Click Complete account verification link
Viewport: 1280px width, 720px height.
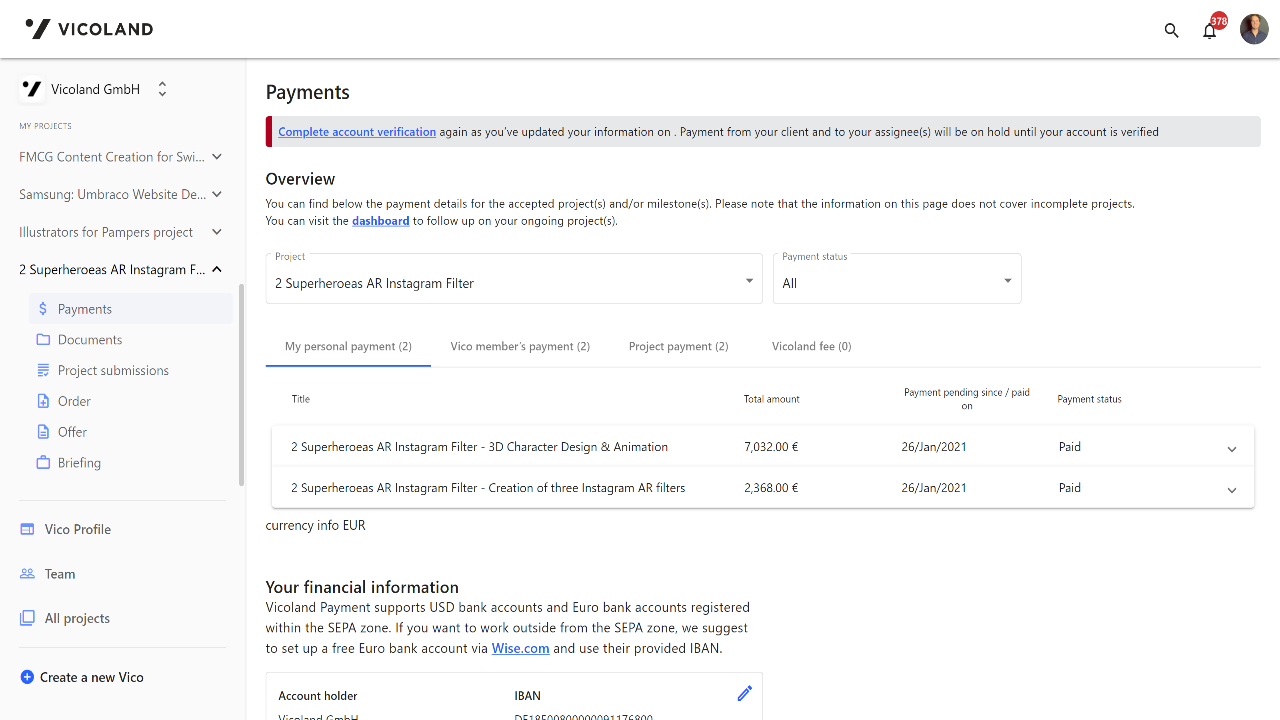pos(357,132)
